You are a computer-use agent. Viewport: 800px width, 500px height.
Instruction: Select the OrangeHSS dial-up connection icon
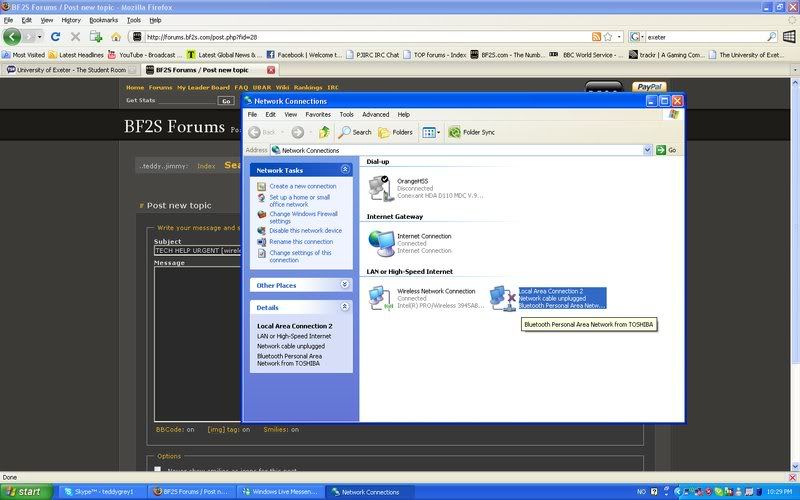[x=381, y=188]
